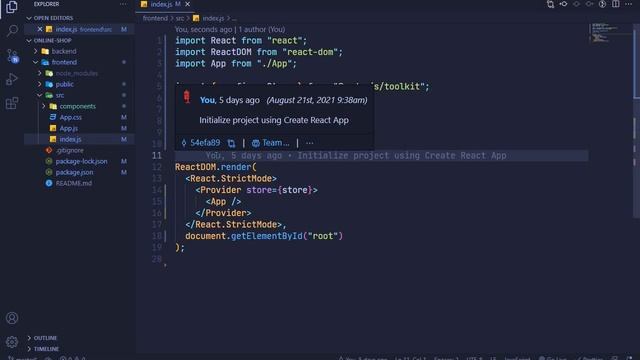Open Explorer panel More Actions ellipsis
Image resolution: width=640 pixels, height=360 pixels.
coord(123,4)
